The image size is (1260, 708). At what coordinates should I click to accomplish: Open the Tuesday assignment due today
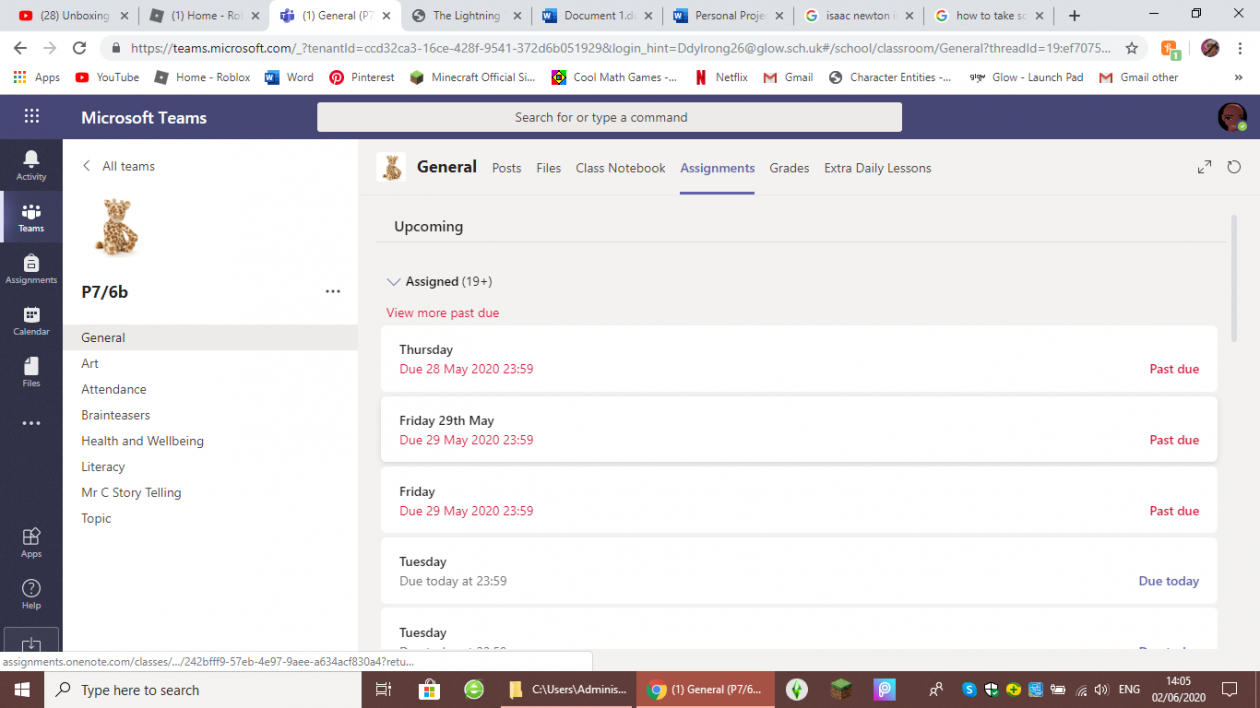tap(799, 571)
